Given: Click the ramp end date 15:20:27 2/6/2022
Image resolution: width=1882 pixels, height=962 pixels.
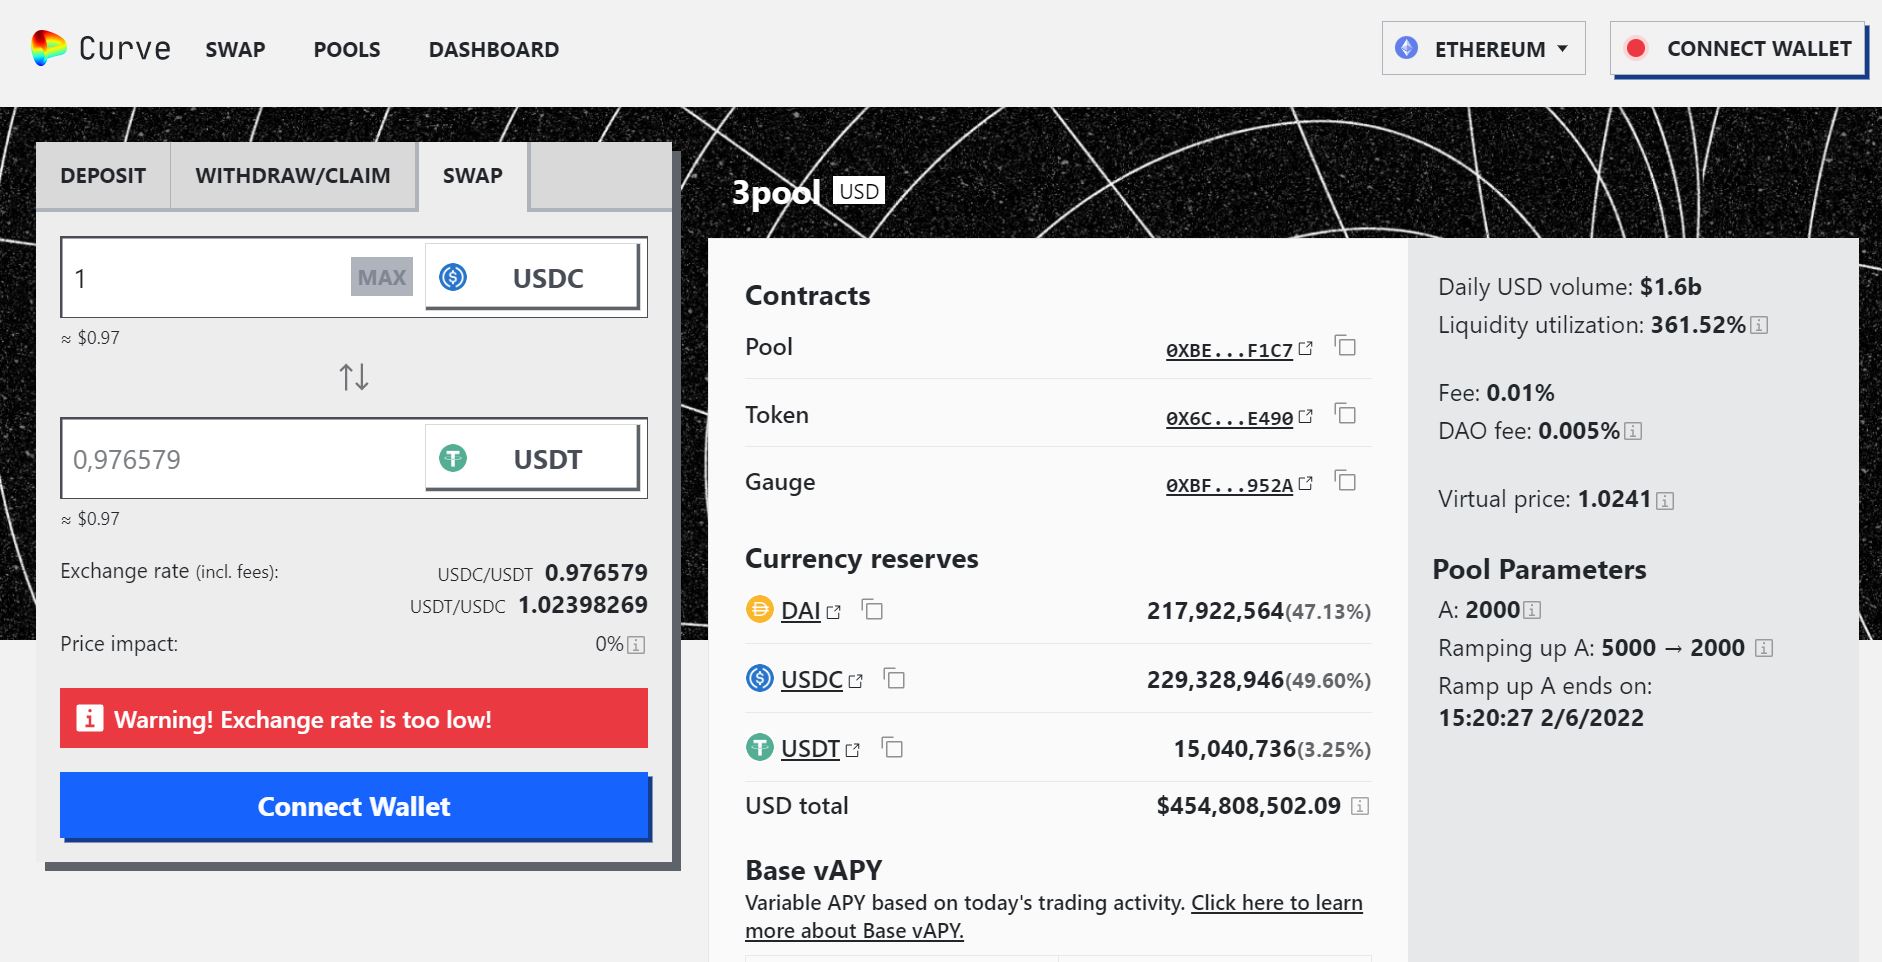Looking at the screenshot, I should [1541, 718].
